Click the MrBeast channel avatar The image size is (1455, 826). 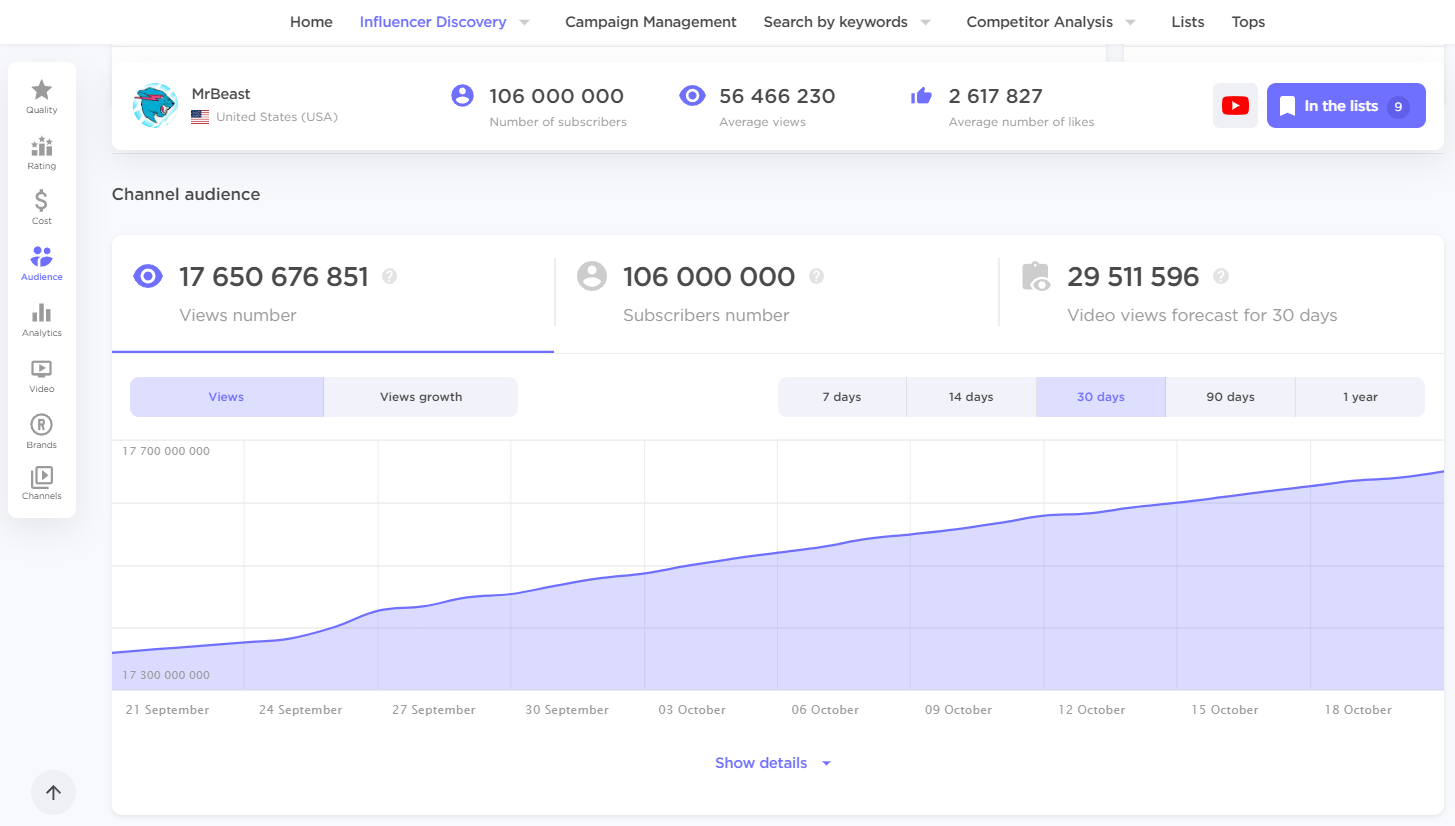[155, 105]
